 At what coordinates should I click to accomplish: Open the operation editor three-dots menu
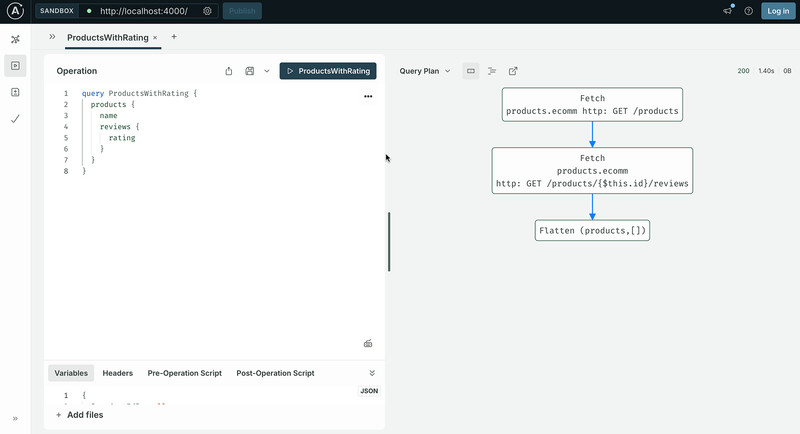tap(368, 96)
